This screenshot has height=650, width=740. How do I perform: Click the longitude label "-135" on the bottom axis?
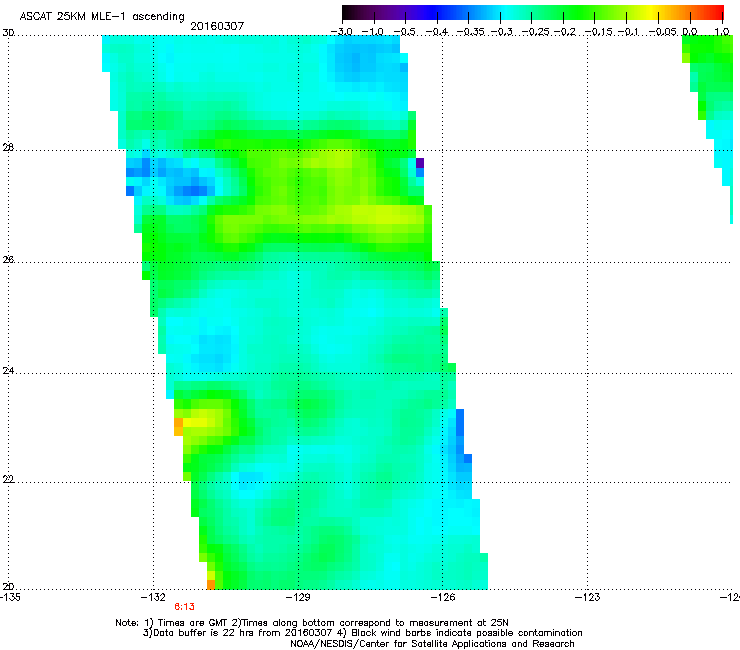tap(10, 597)
